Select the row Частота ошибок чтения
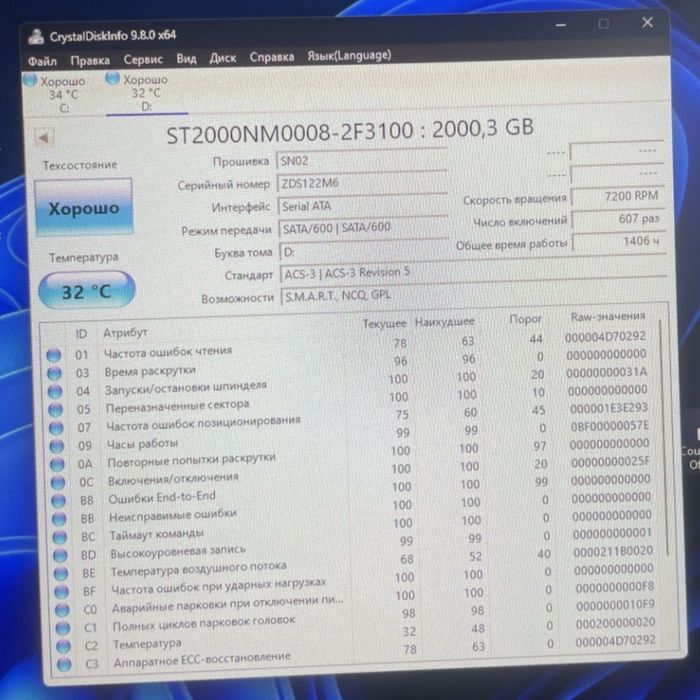 (348, 348)
